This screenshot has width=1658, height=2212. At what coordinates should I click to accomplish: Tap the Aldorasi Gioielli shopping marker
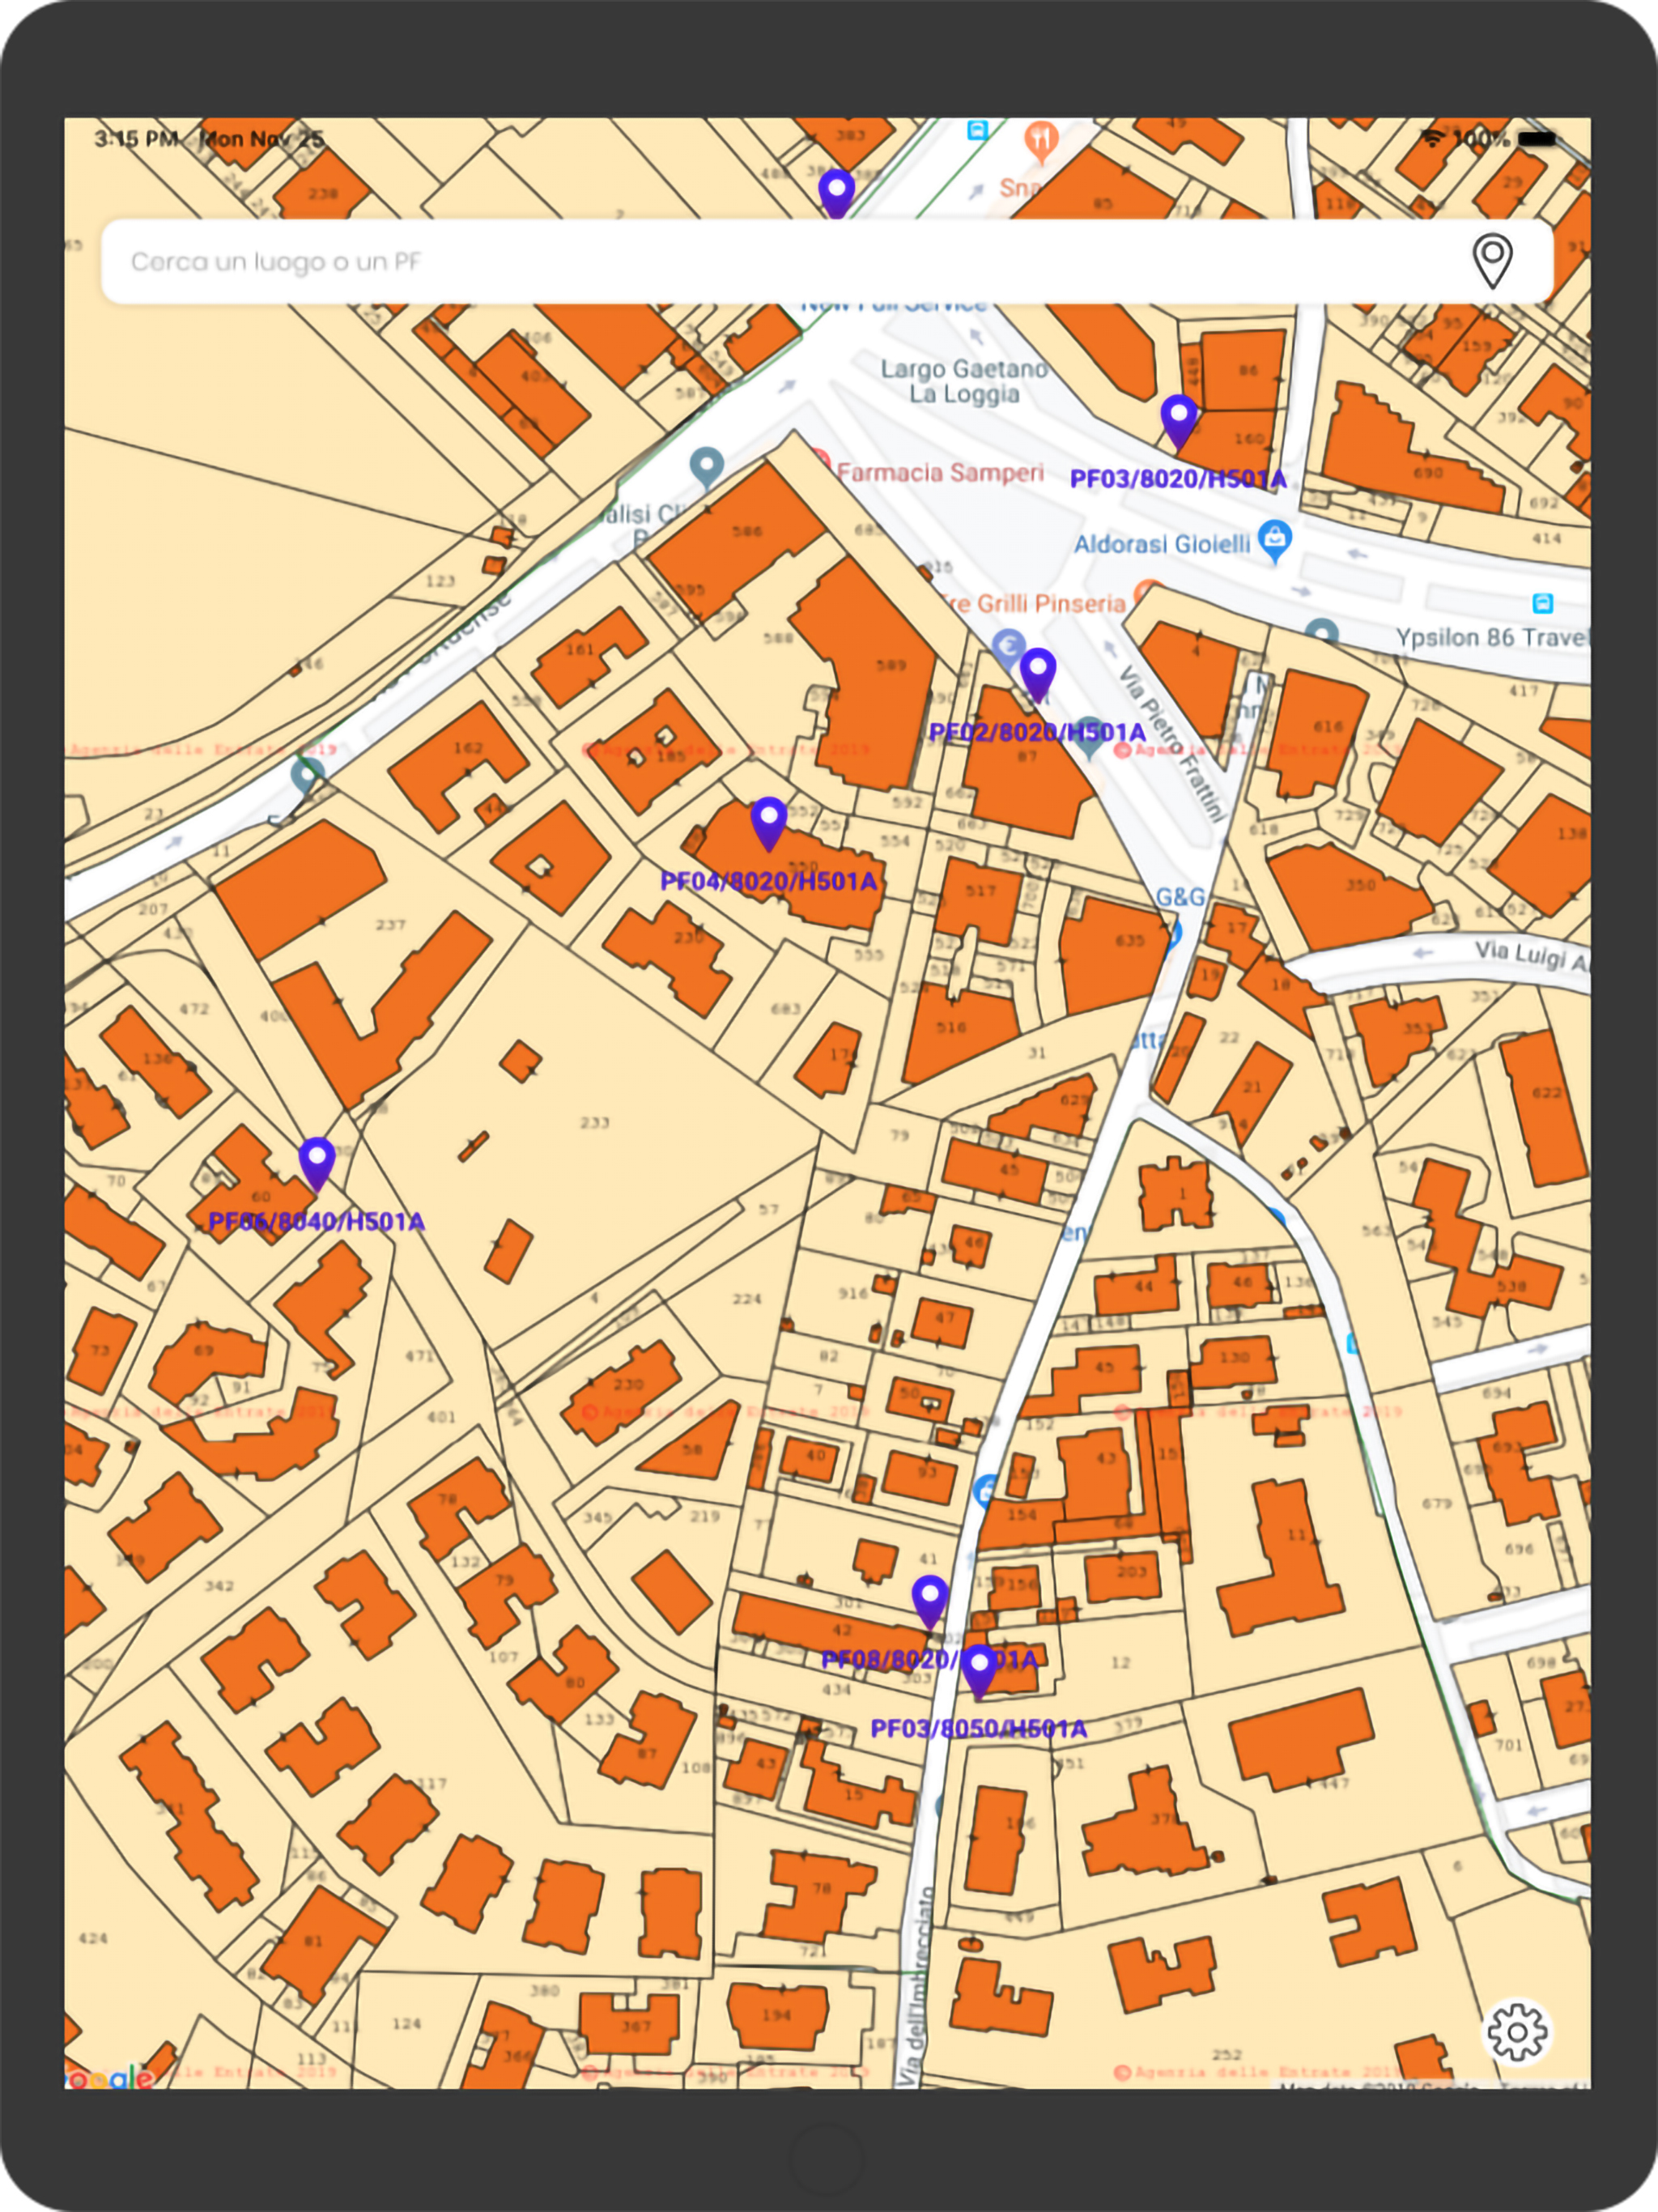[x=1275, y=541]
